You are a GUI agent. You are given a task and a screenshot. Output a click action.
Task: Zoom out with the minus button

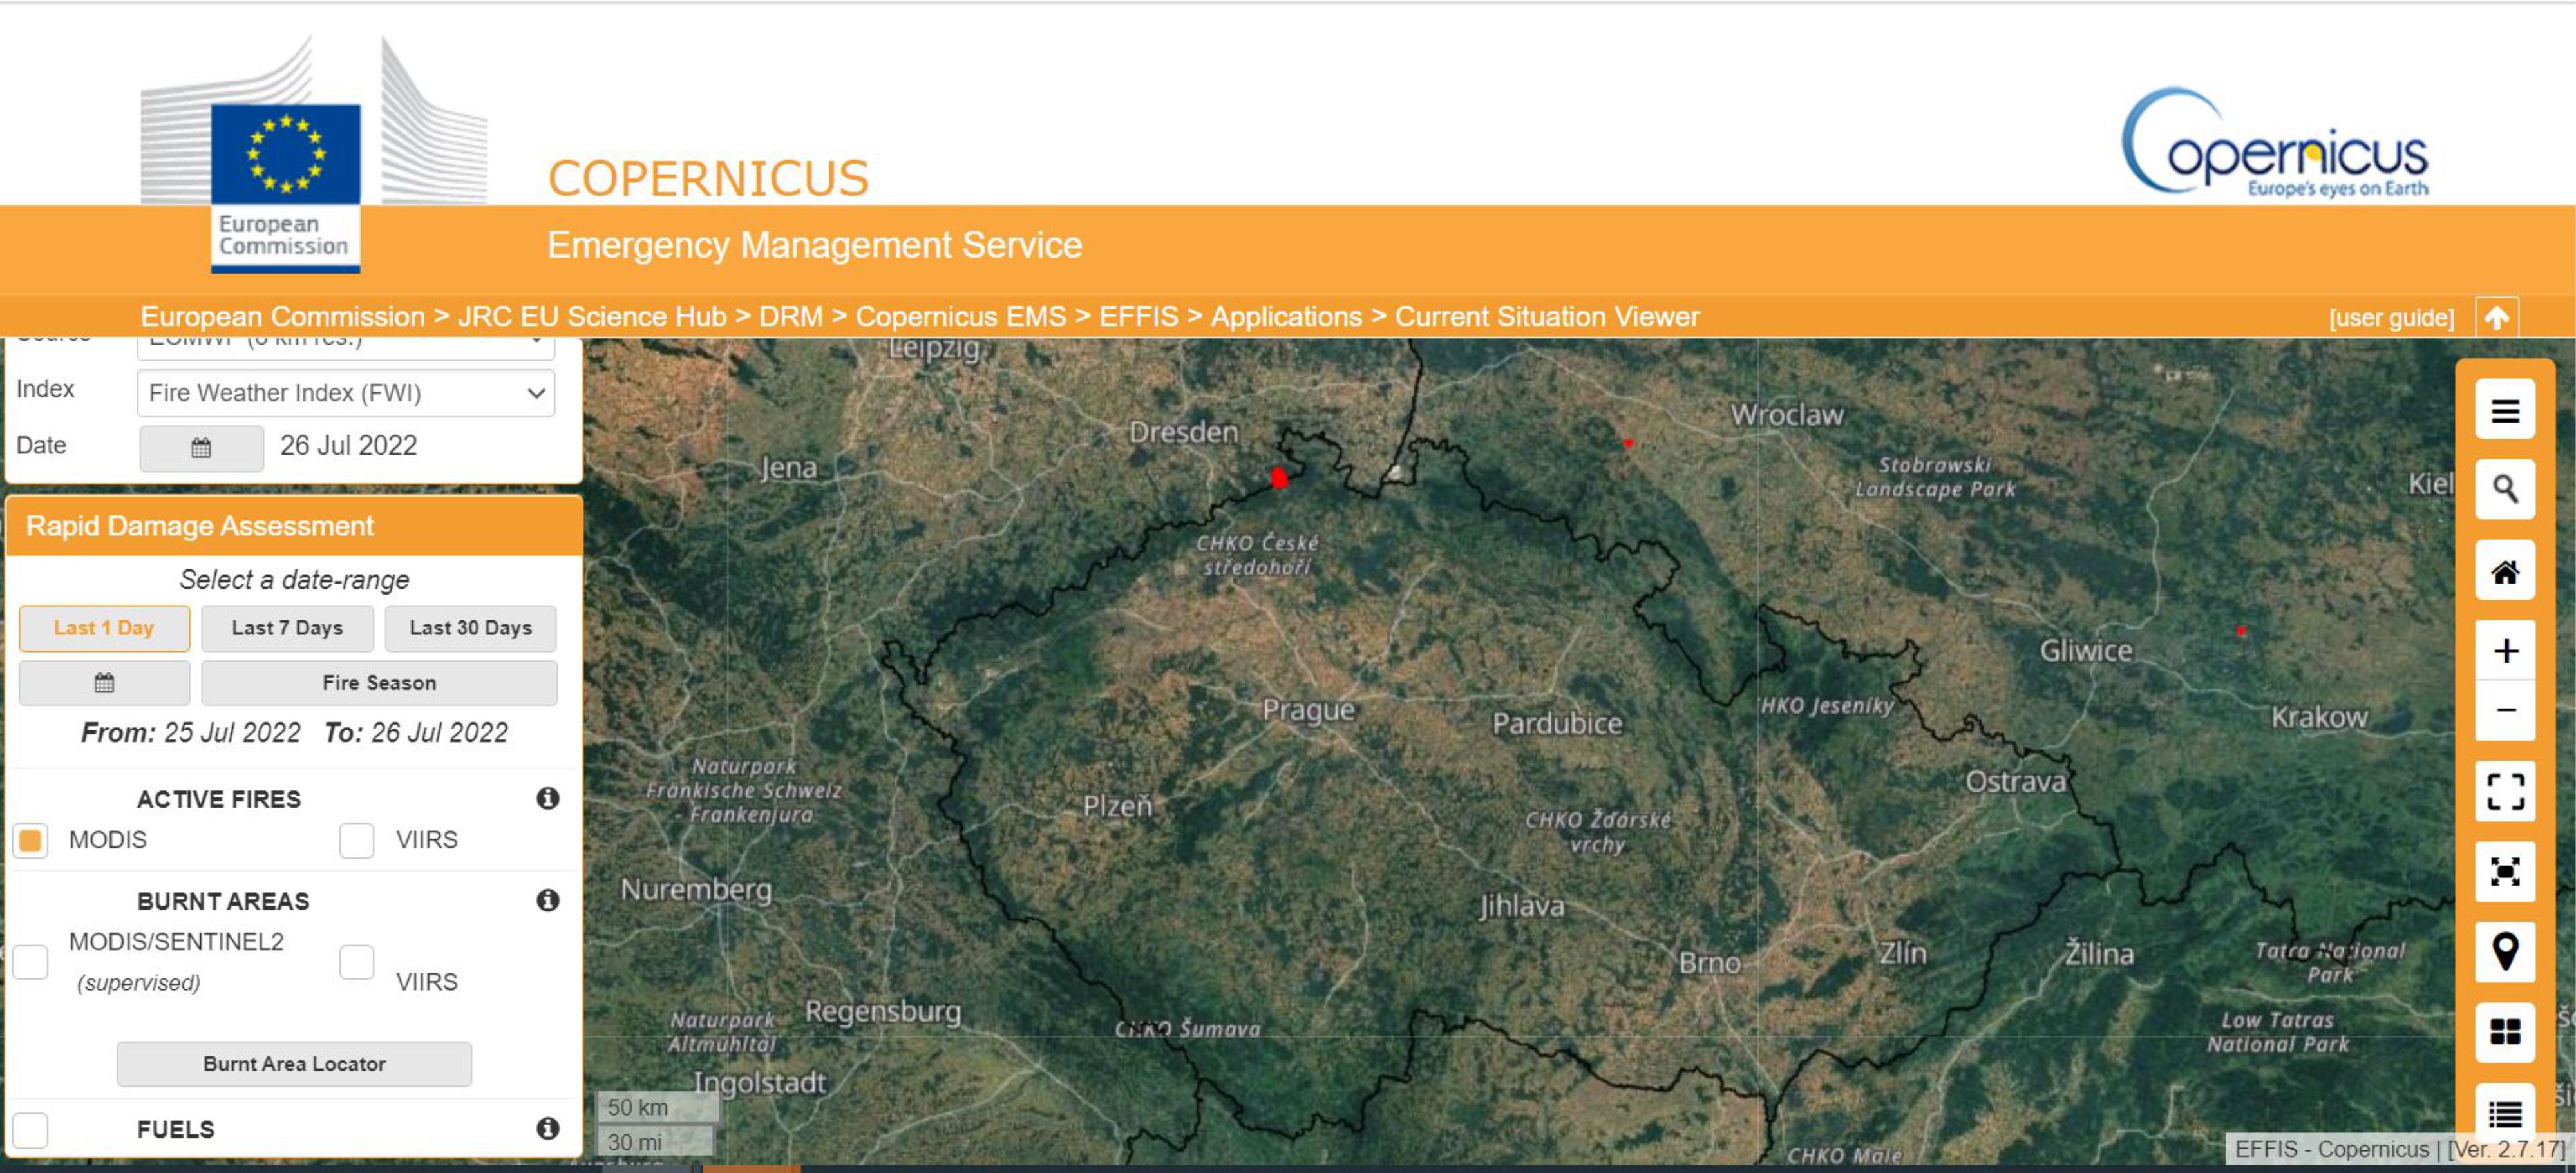(x=2504, y=711)
